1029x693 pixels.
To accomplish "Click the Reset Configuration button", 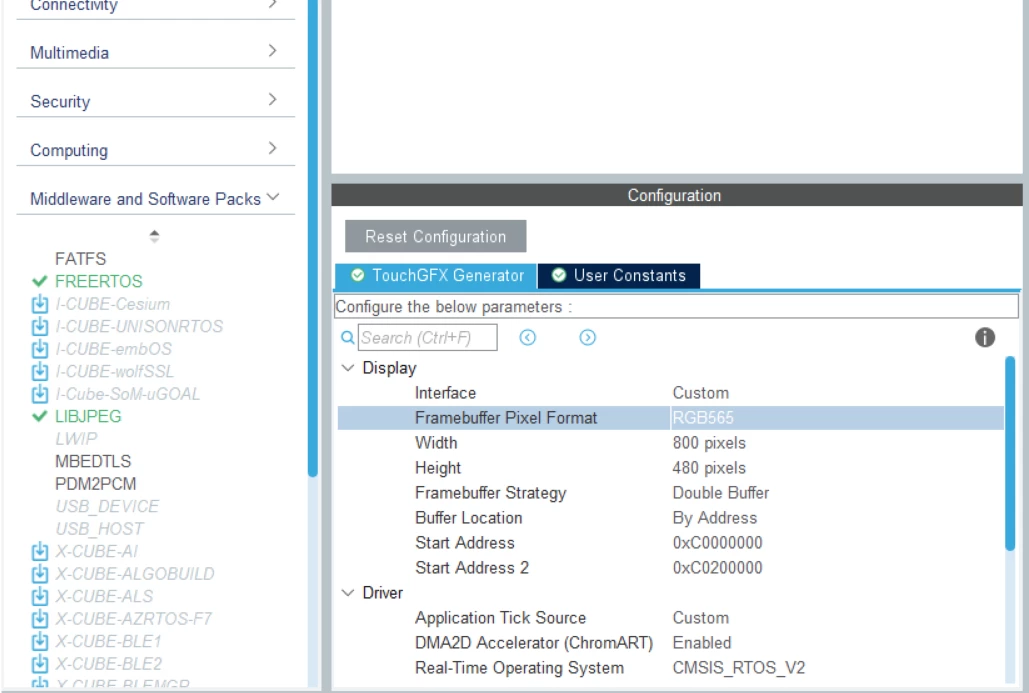I will coord(436,236).
